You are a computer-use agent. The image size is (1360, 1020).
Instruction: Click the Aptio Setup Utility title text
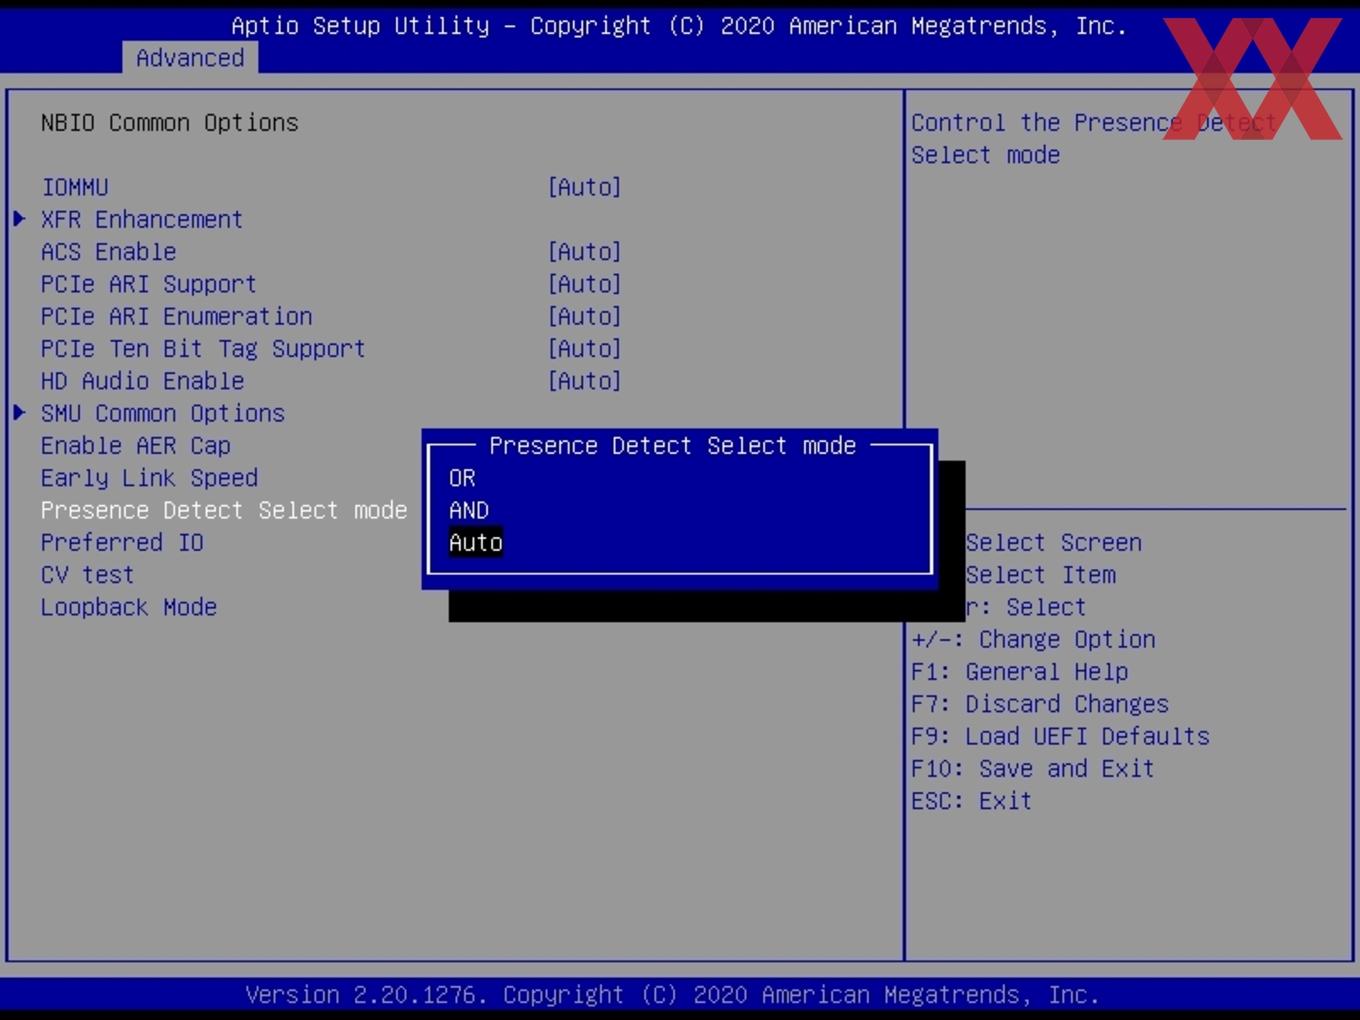(x=679, y=26)
